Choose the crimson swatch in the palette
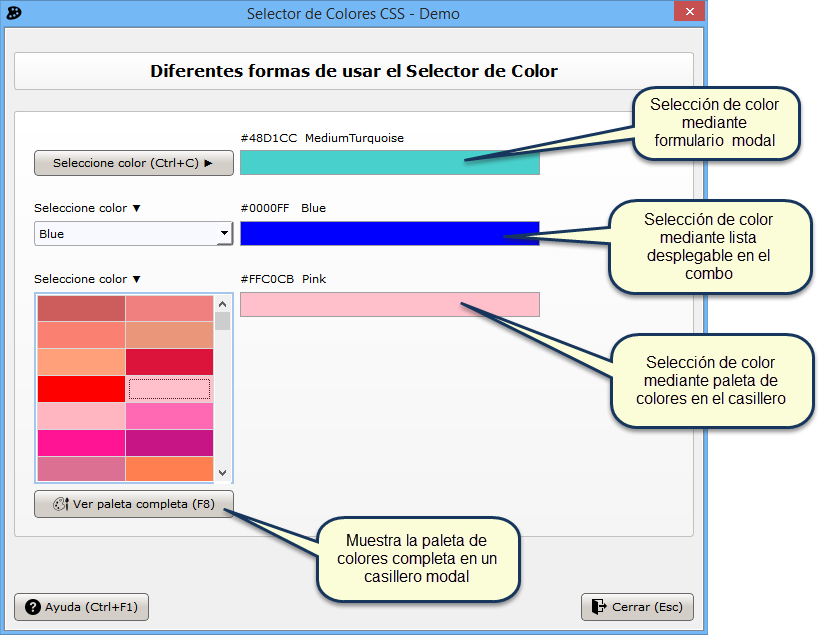Viewport: 826px width, 635px height. click(169, 362)
